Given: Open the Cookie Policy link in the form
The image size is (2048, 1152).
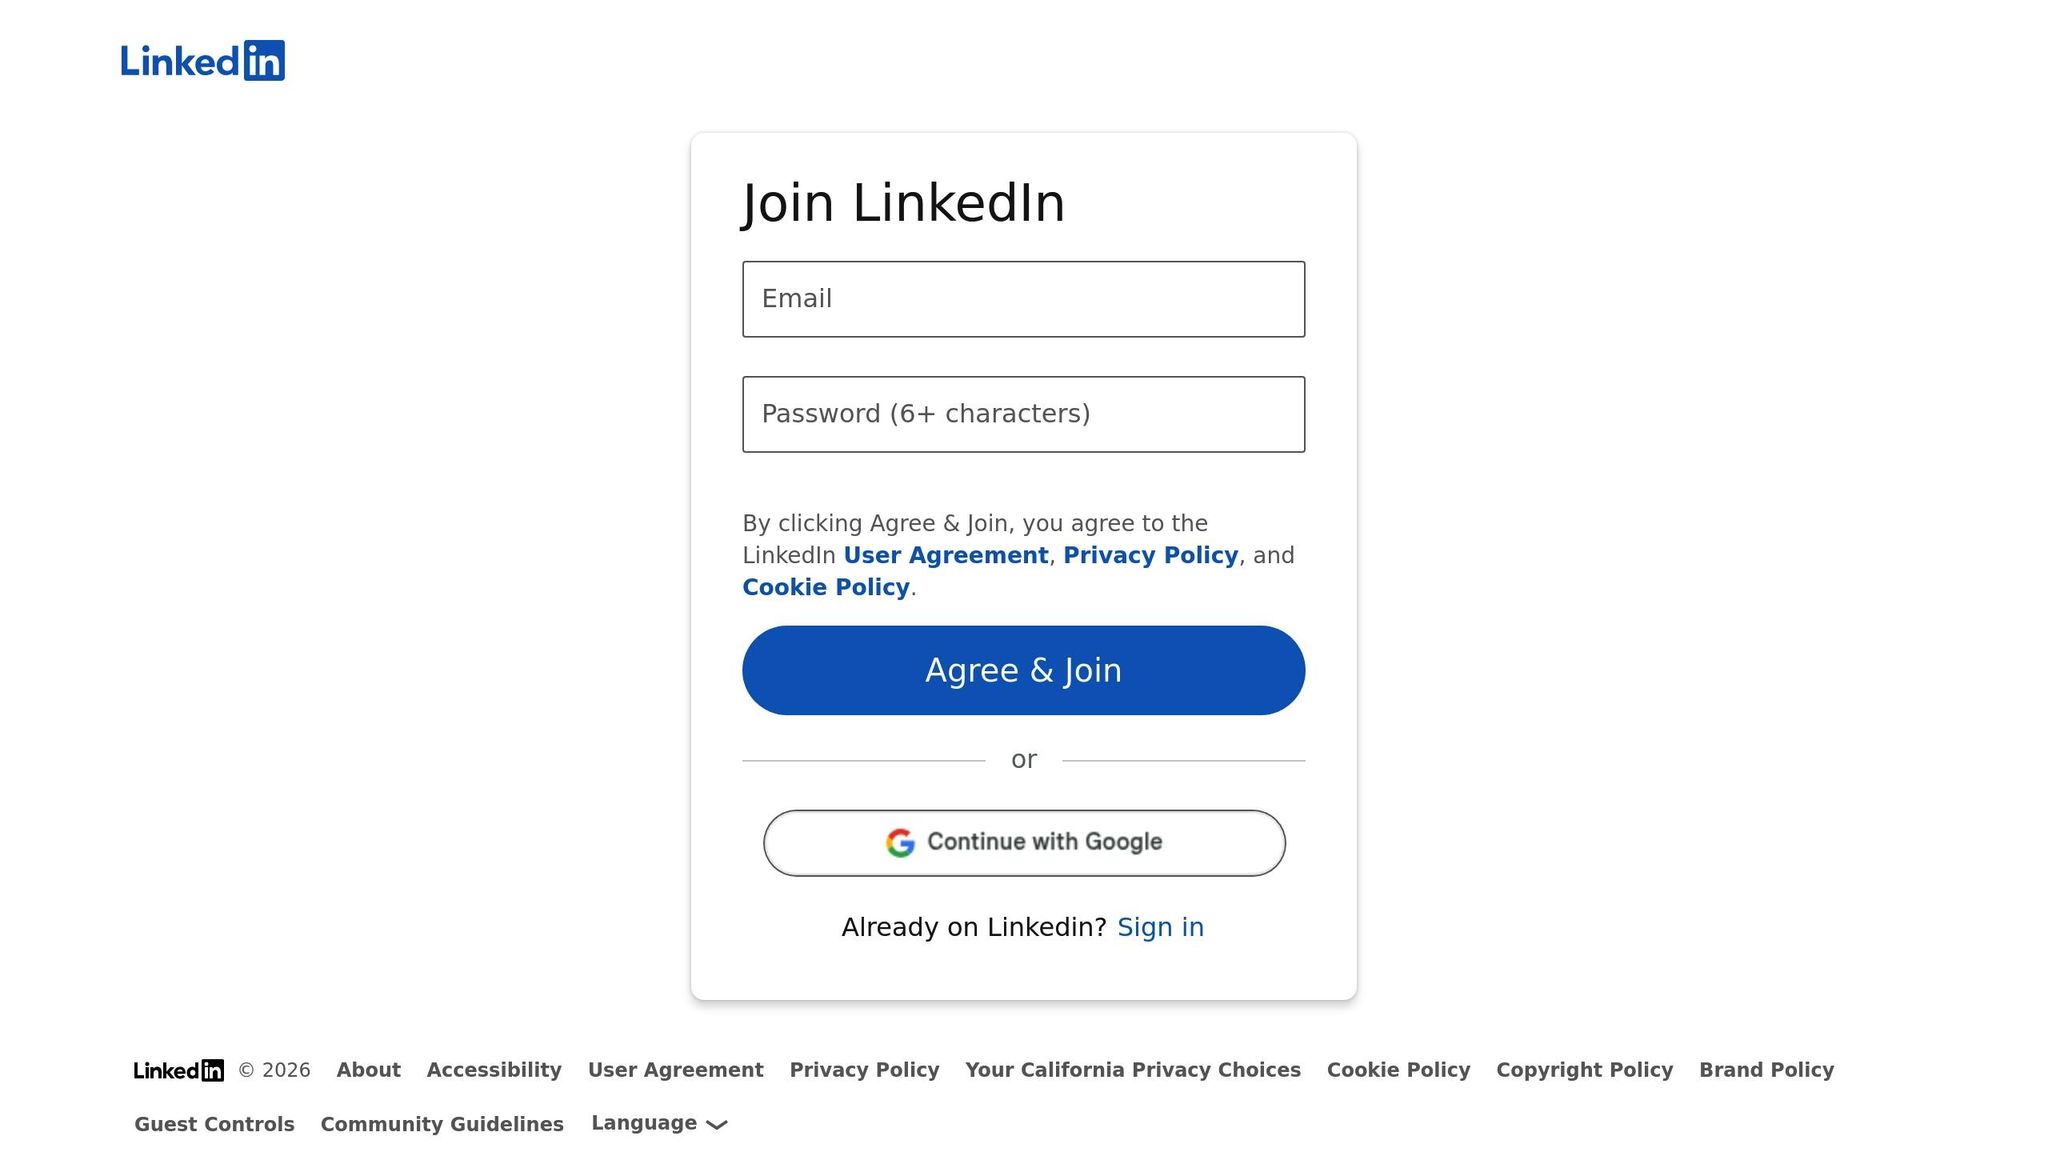Looking at the screenshot, I should point(825,588).
